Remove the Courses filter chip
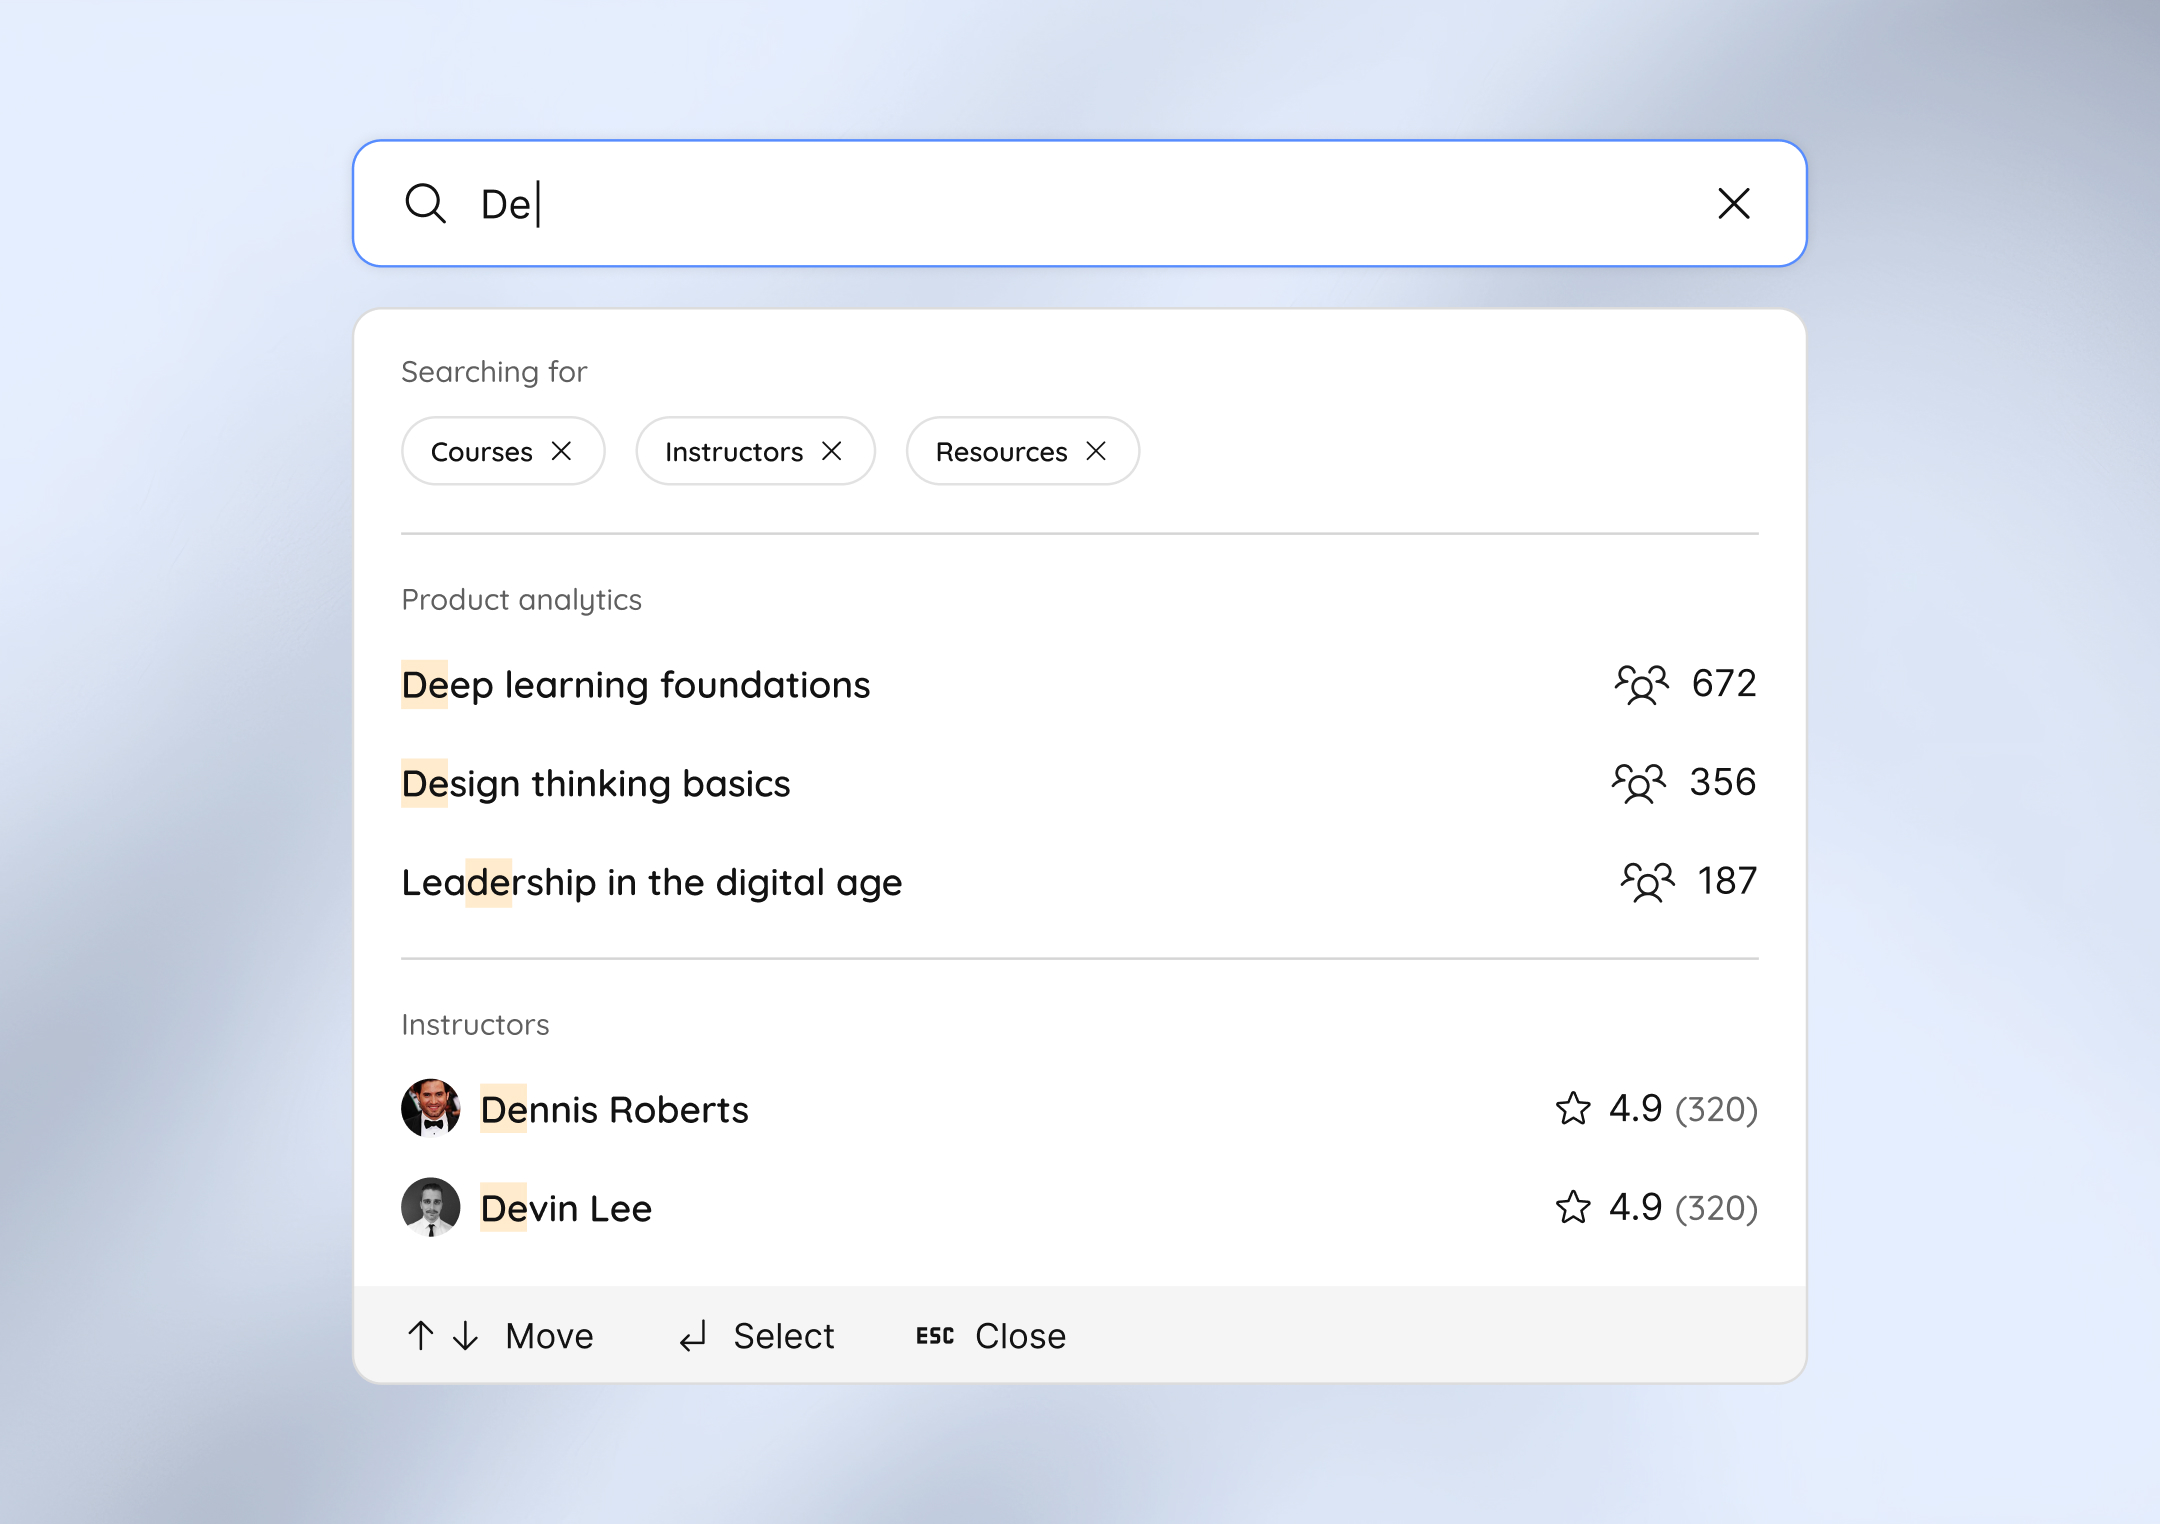 pos(562,451)
